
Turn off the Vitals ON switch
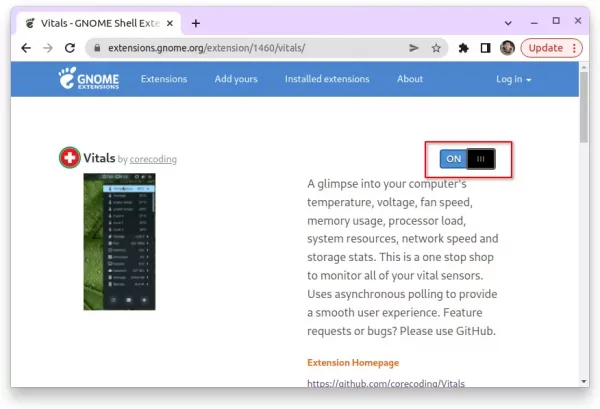click(467, 159)
